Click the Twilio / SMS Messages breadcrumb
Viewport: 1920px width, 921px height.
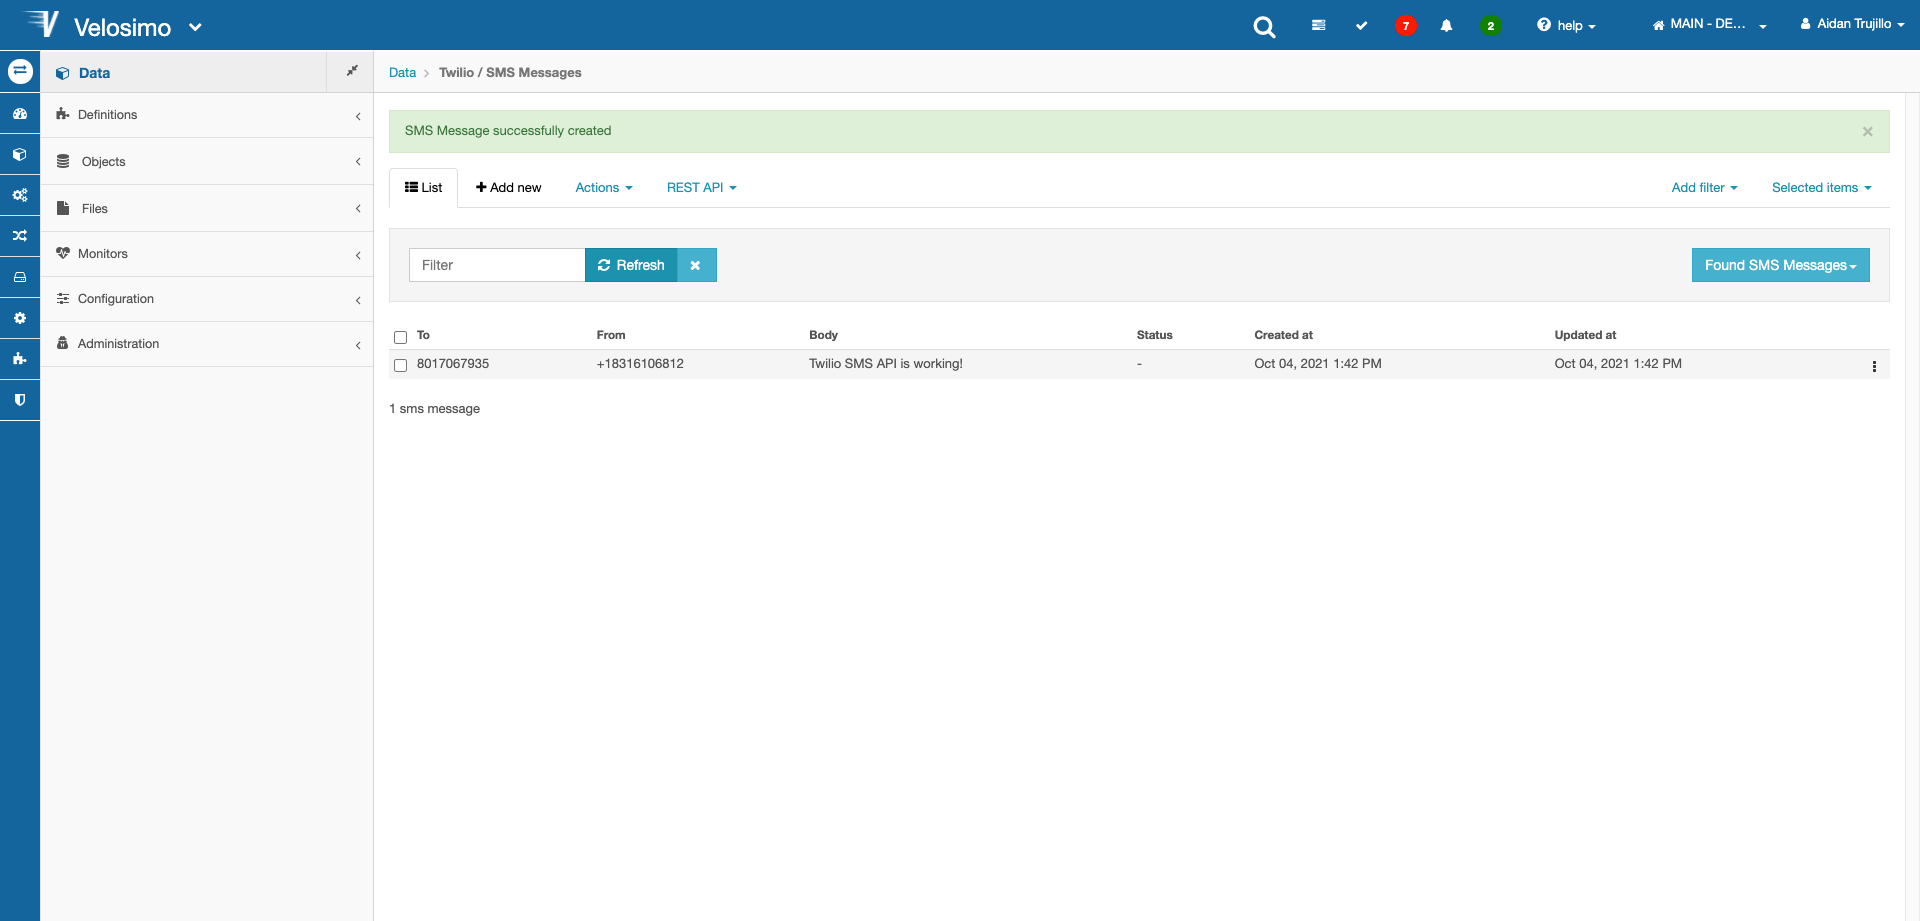click(x=510, y=73)
